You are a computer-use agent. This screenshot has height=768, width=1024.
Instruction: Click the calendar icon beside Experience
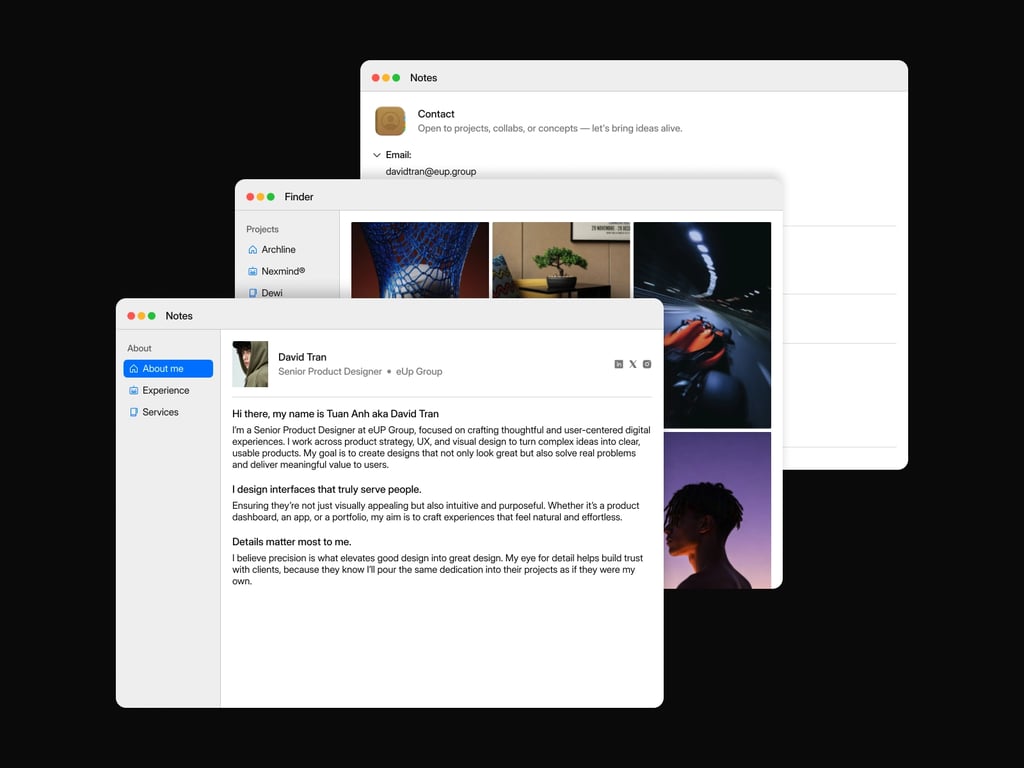[133, 391]
